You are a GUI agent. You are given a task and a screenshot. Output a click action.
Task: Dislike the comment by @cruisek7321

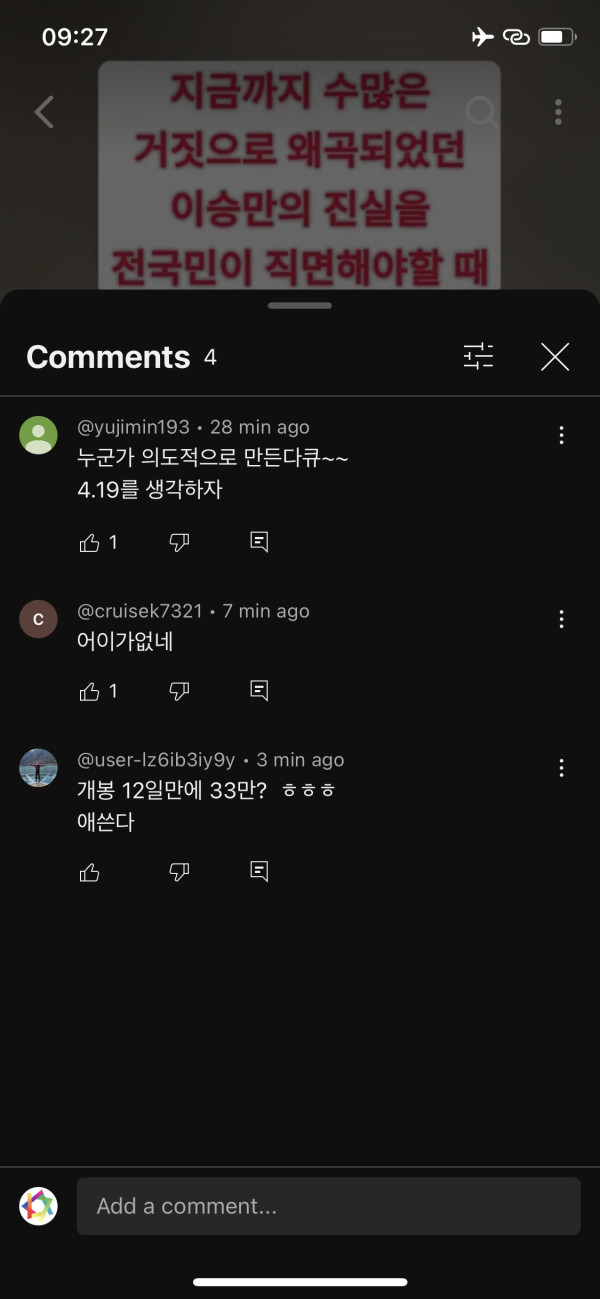click(179, 691)
